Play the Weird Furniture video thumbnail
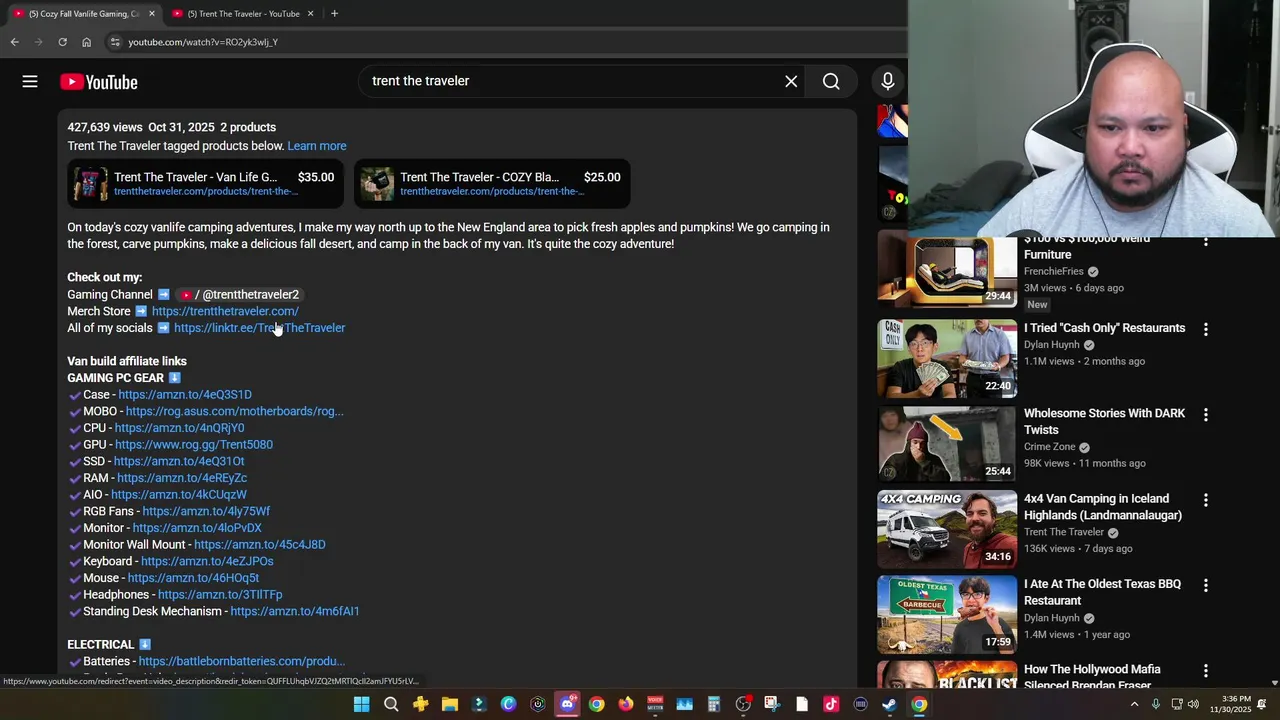Viewport: 1280px width, 720px height. (x=947, y=272)
